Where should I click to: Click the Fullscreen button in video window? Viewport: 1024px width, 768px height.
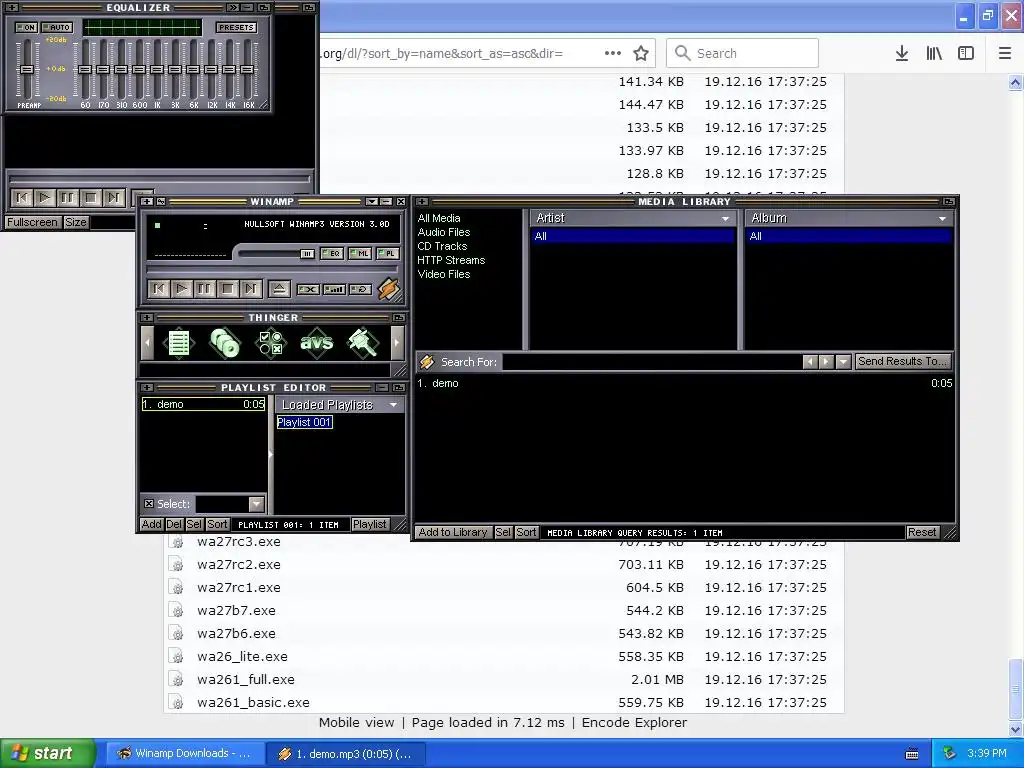[32, 222]
